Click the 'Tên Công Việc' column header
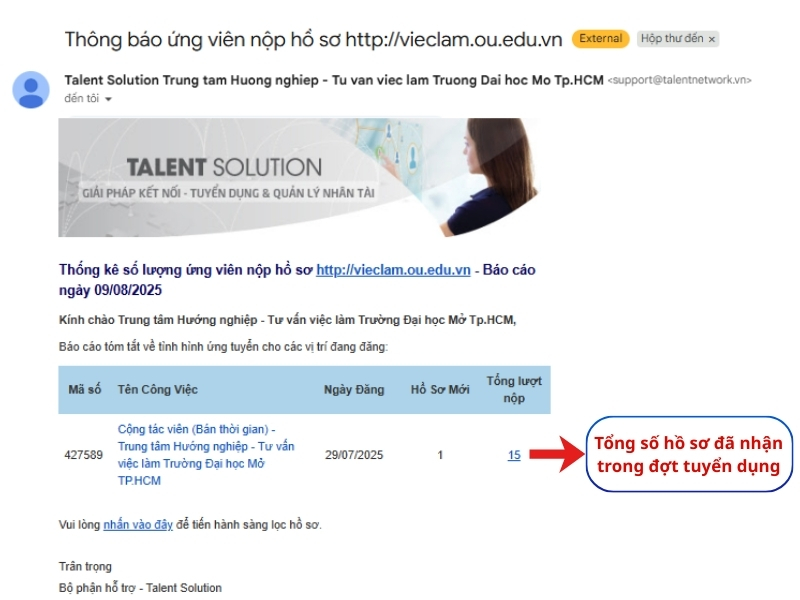Screen dimensions: 800x600 (x=155, y=390)
